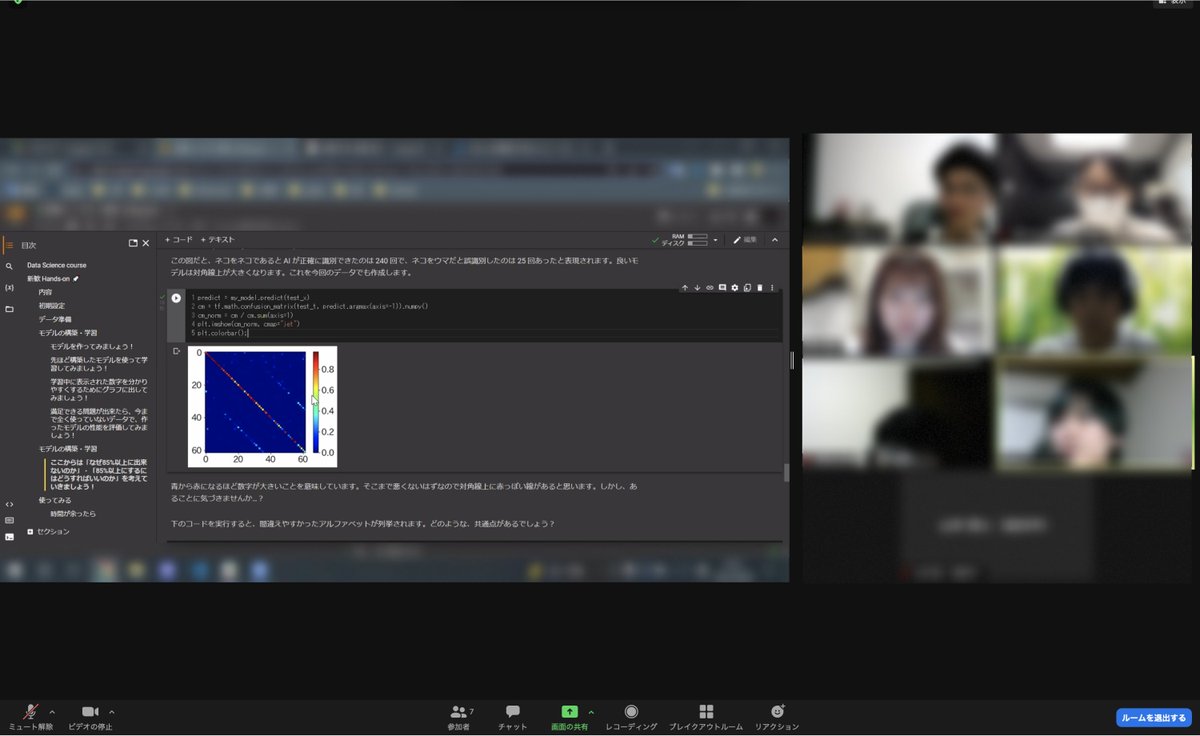This screenshot has height=736, width=1200.
Task: Click the notebook vertical scrollbar
Action: point(785,472)
